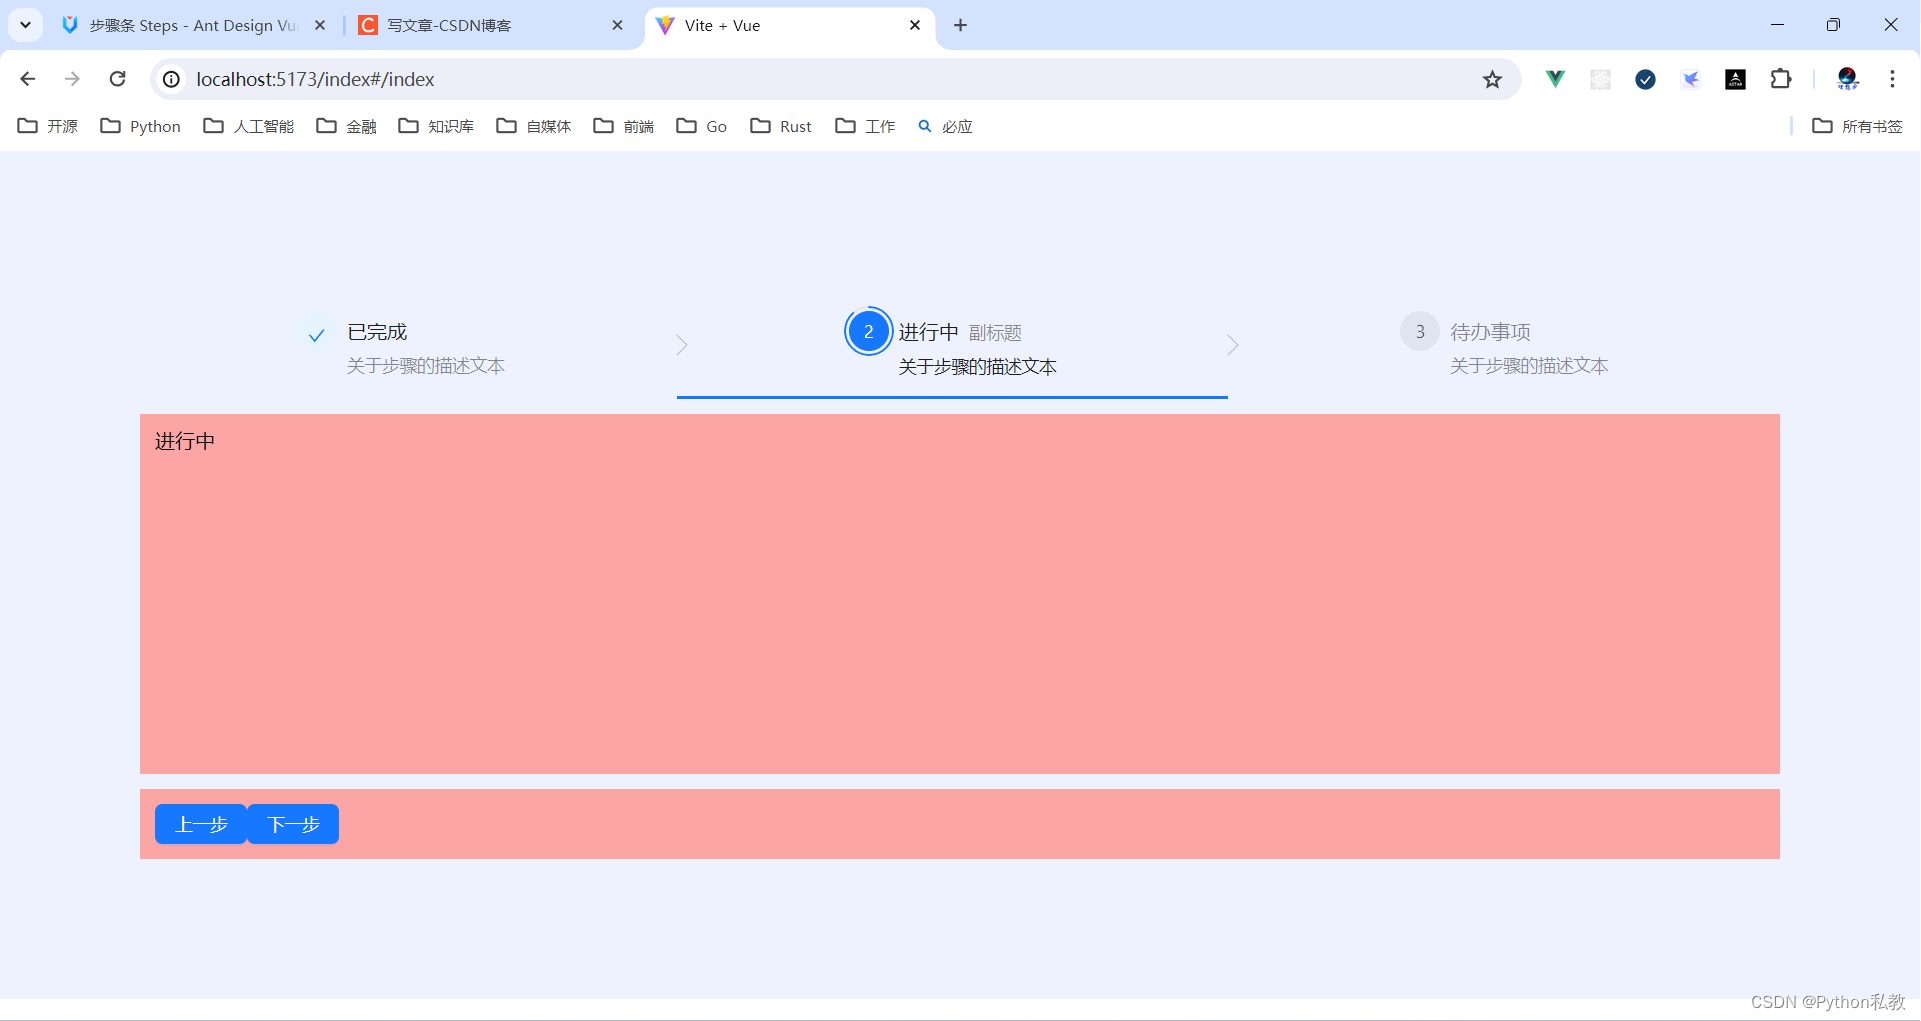Open the Chrome three-dot menu
Screen dimensions: 1921x1021
pos(1892,79)
